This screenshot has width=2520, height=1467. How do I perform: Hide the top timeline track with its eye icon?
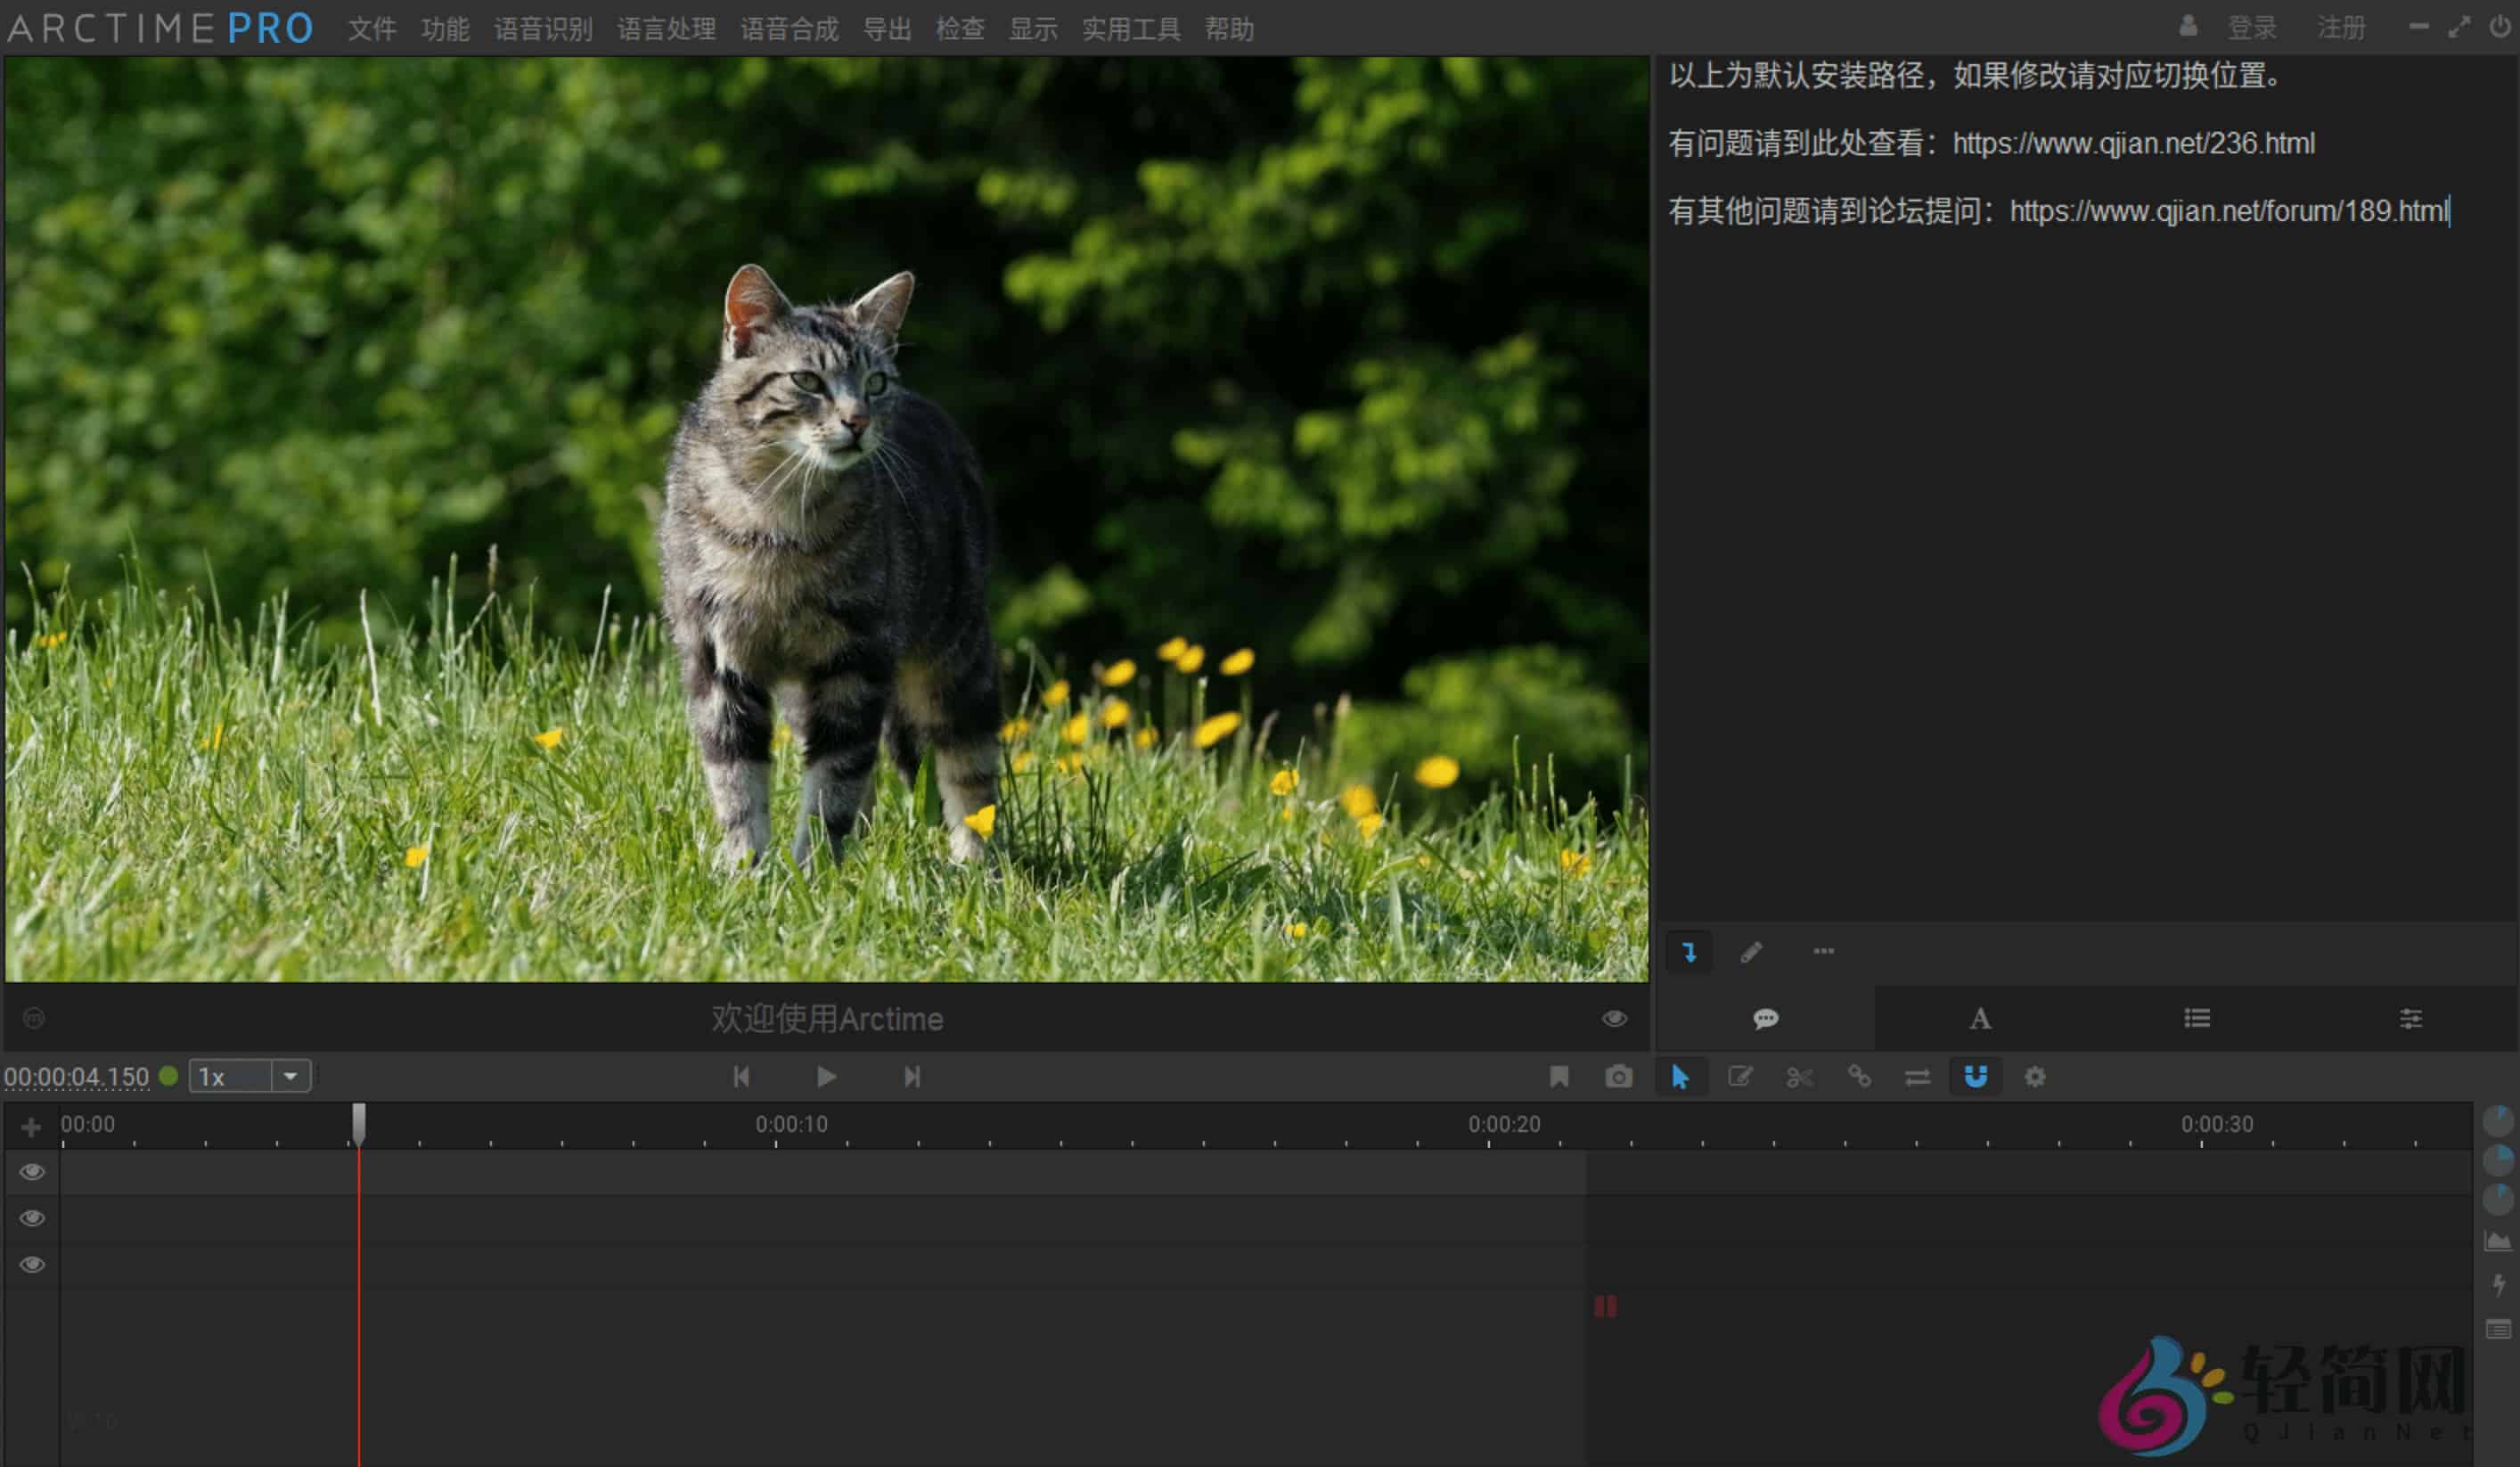pyautogui.click(x=31, y=1172)
